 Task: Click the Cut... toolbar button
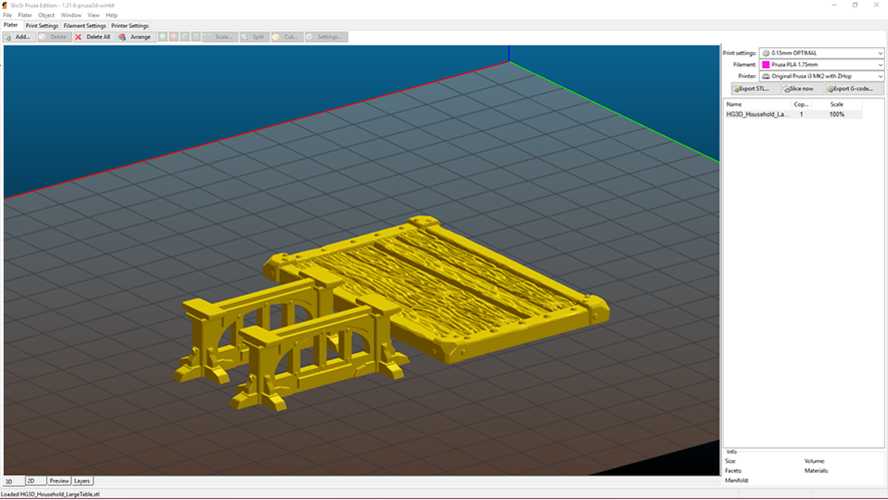pos(287,37)
